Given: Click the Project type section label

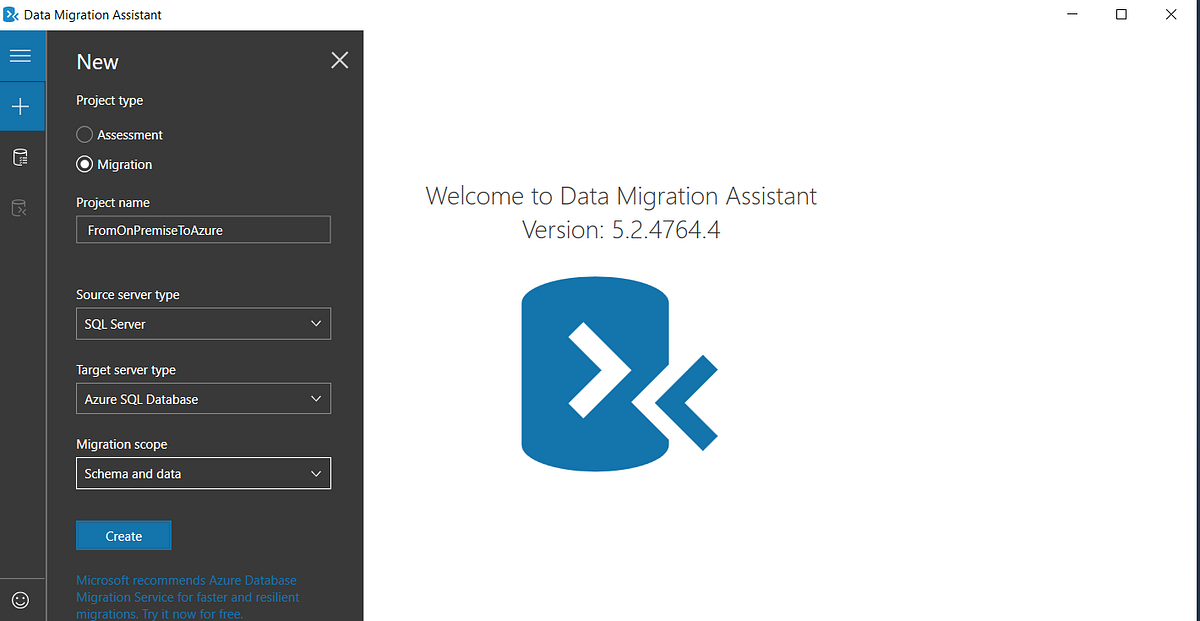Looking at the screenshot, I should [109, 100].
